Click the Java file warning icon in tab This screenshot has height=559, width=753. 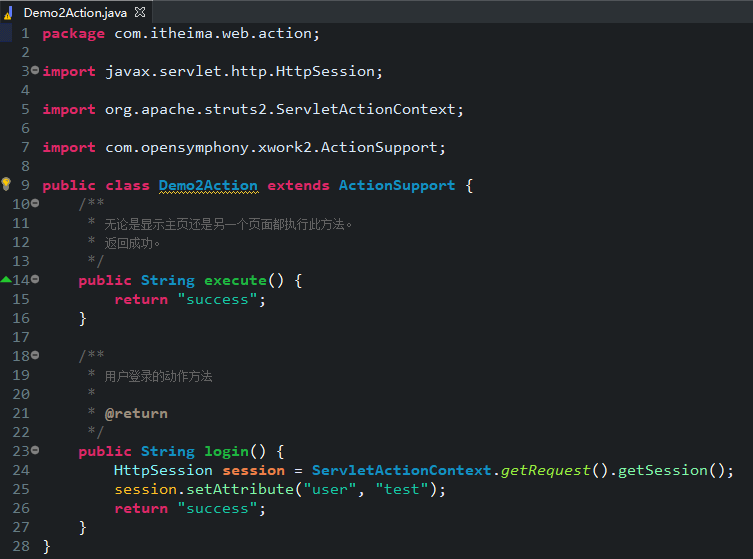pyautogui.click(x=7, y=13)
